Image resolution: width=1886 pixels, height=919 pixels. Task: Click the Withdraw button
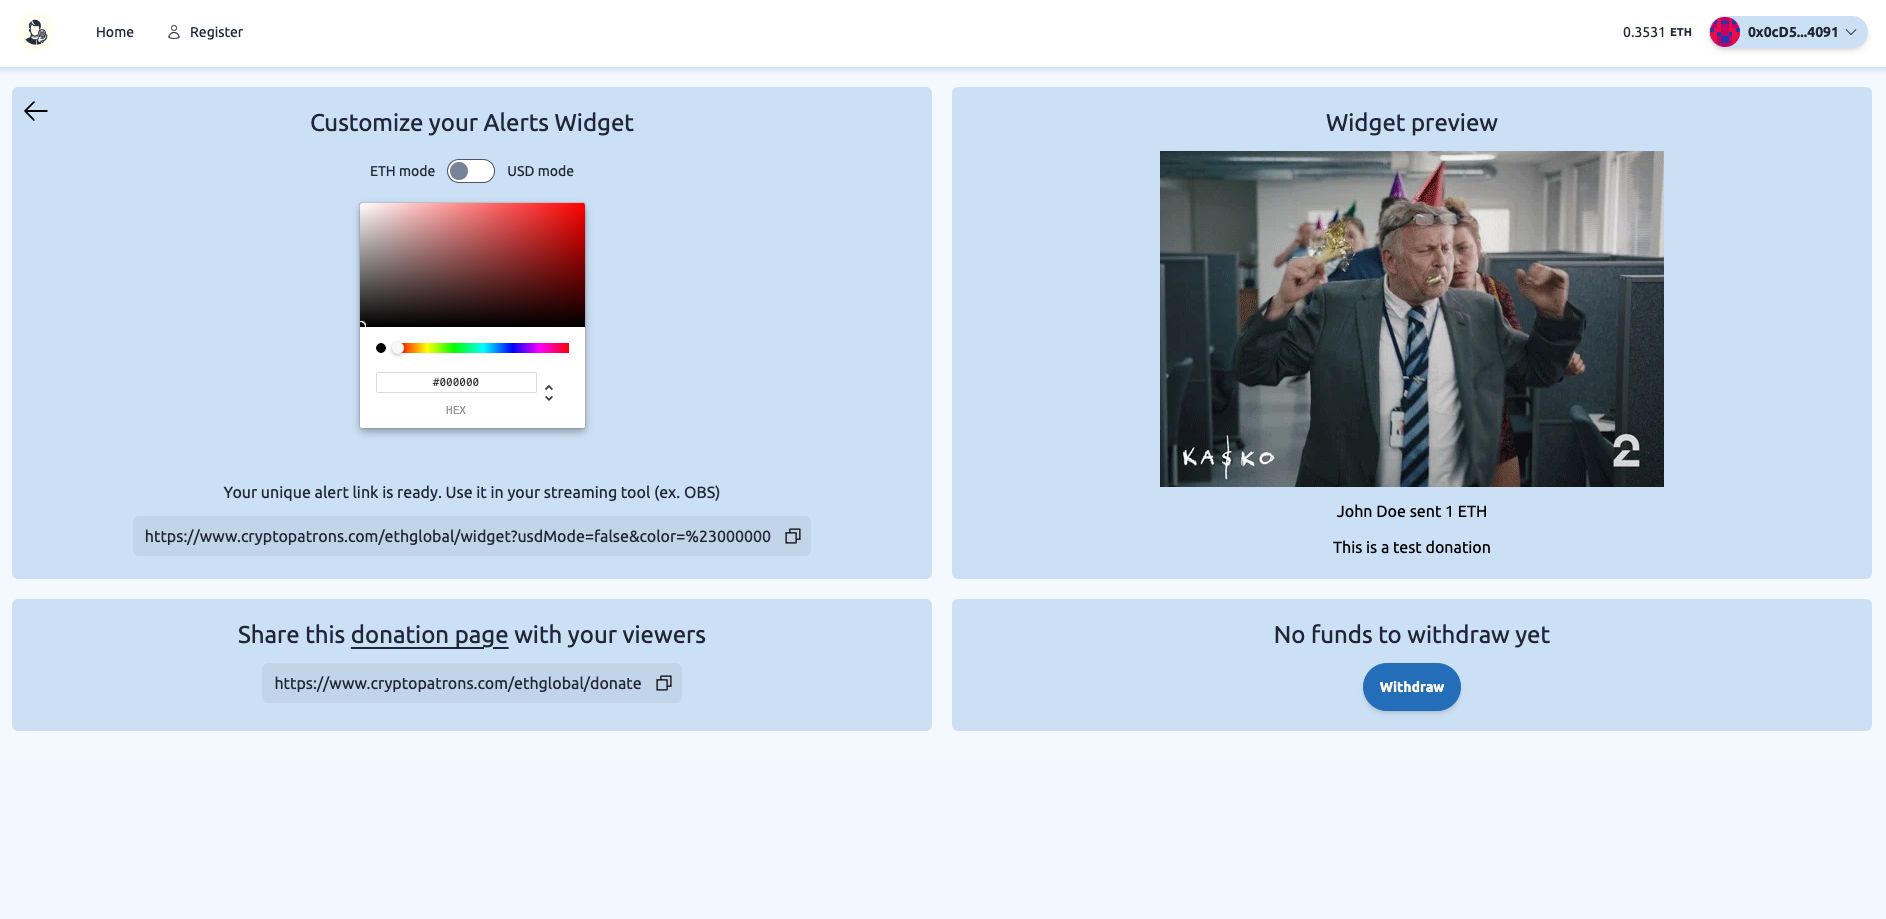click(x=1412, y=687)
